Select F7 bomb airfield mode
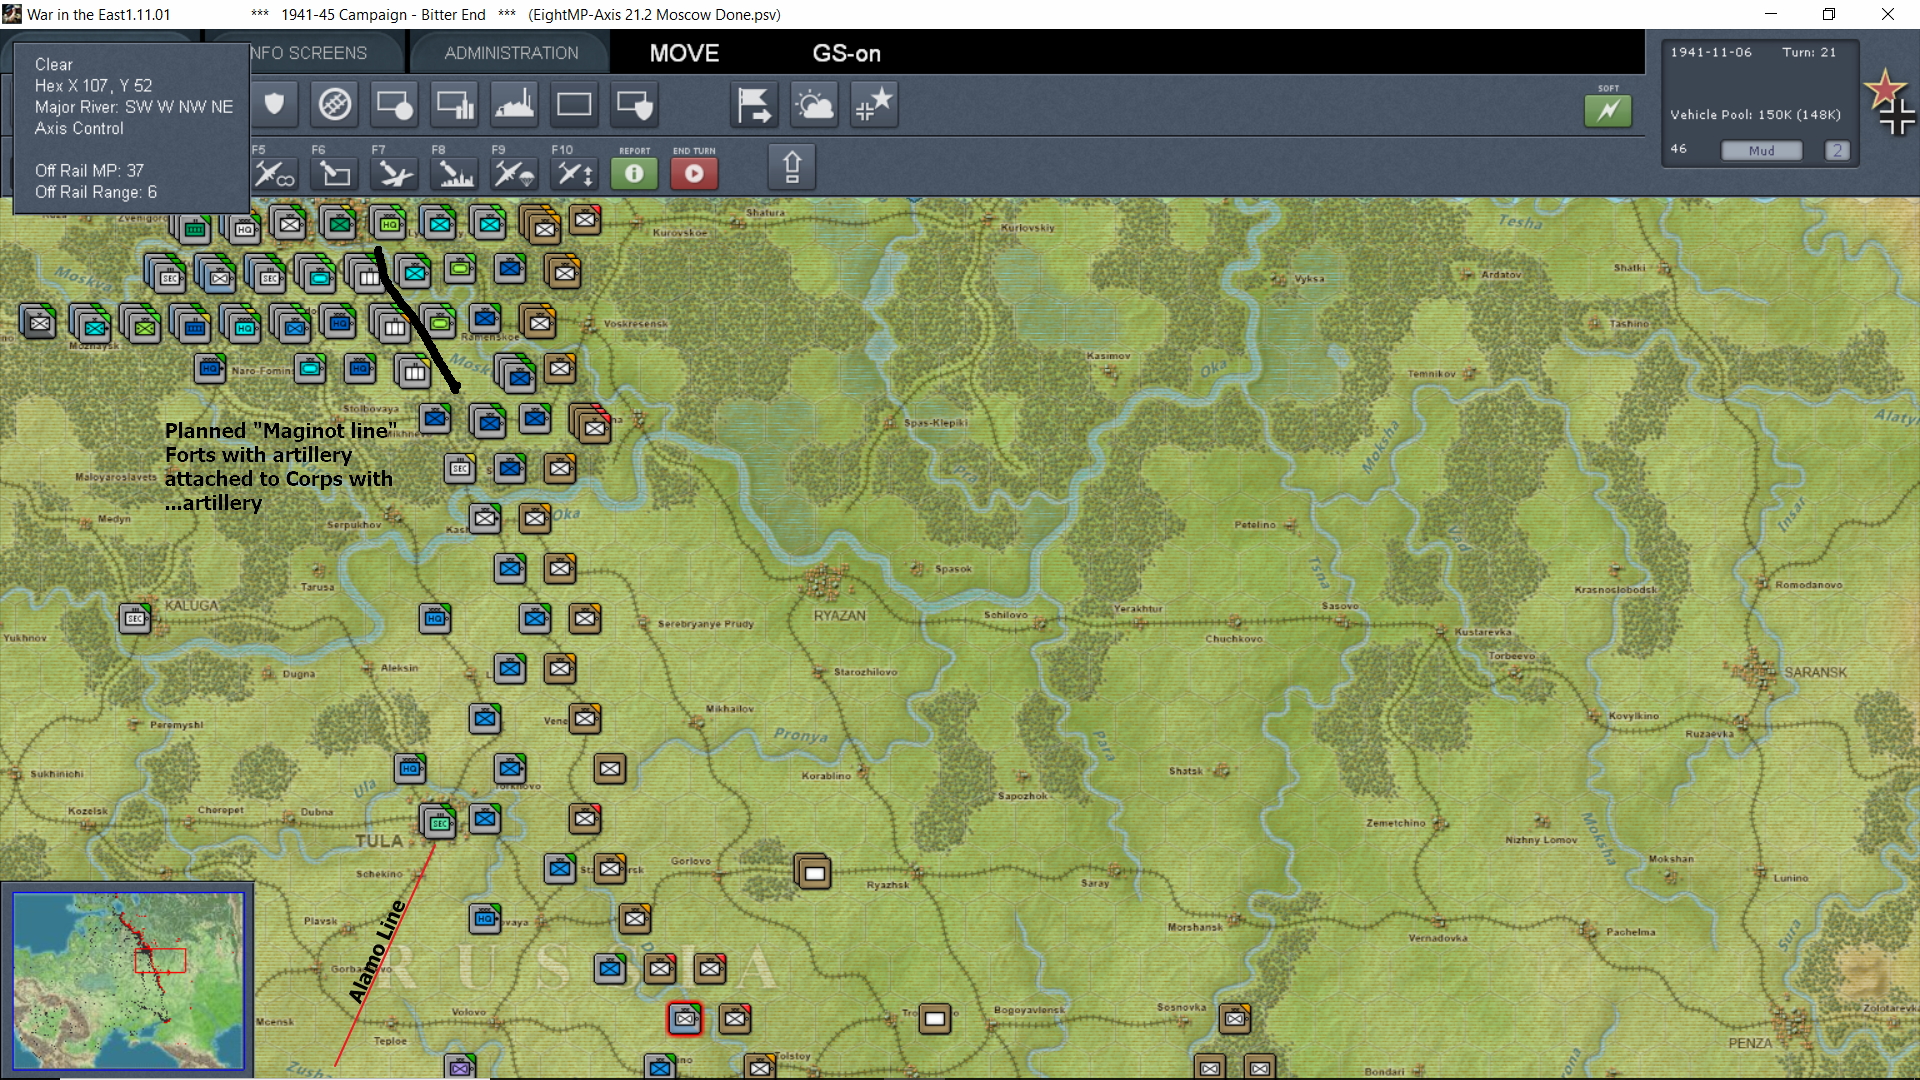Viewport: 1920px width, 1080px height. tap(394, 173)
